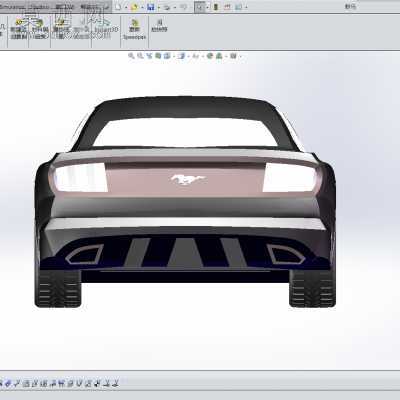Screen dimensions: 400x400
Task: Activate the Select cursor tool
Action: (199, 7)
